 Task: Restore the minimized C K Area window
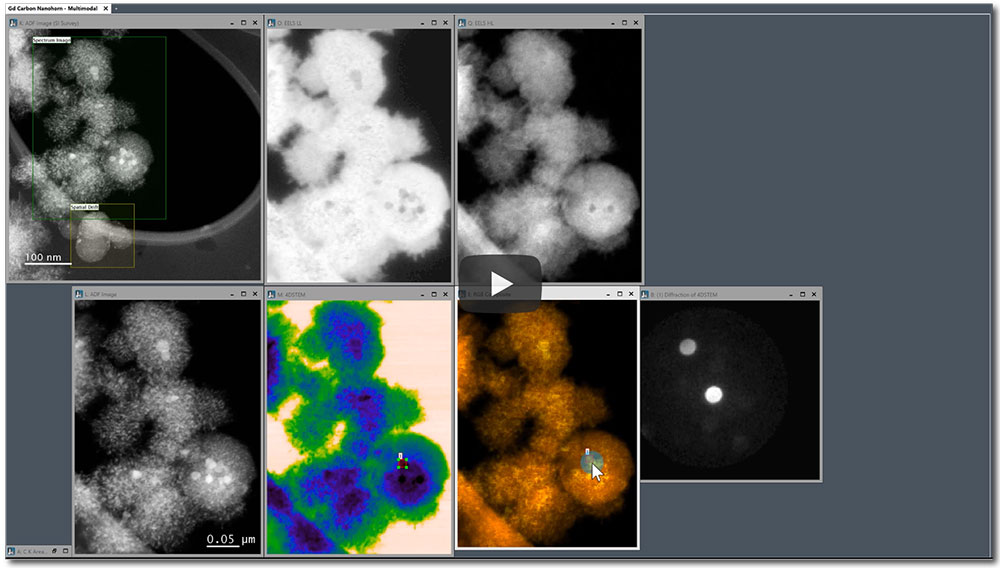coord(55,551)
